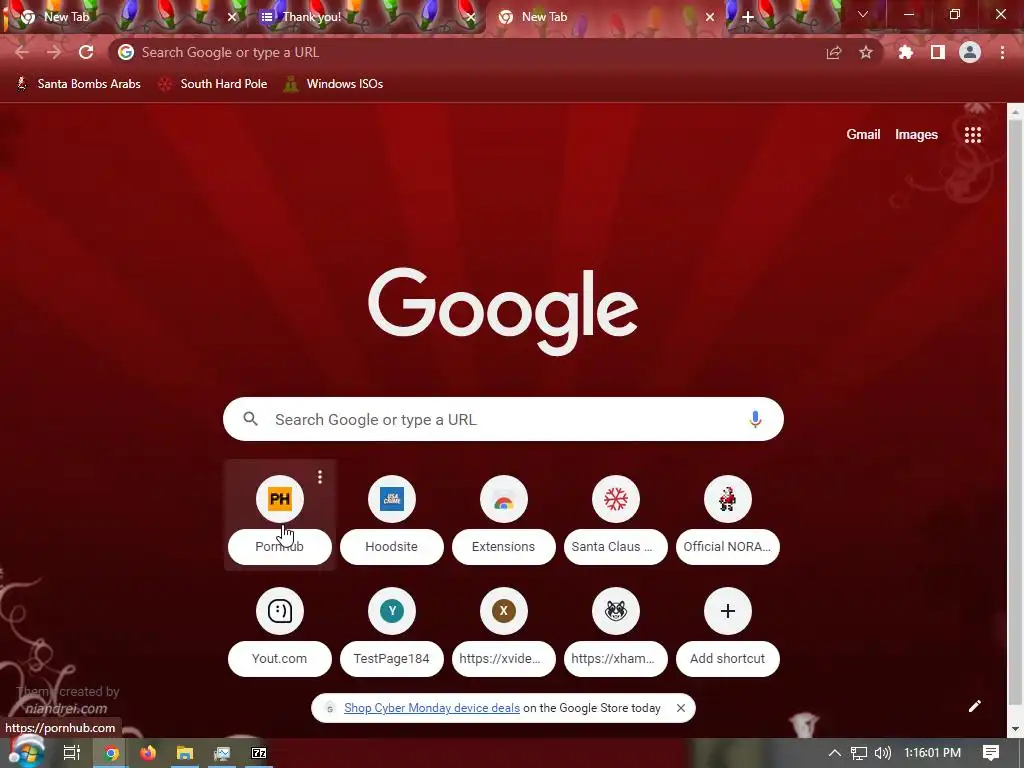Open File Explorer from the taskbar
This screenshot has height=768, width=1024.
tap(185, 753)
